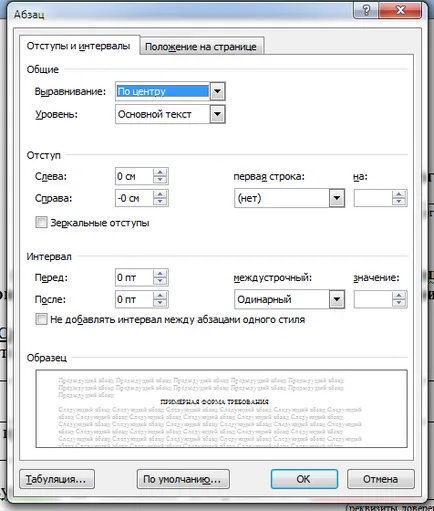Viewport: 434px width, 511px height.
Task: Open the Help question mark button
Action: (366, 11)
